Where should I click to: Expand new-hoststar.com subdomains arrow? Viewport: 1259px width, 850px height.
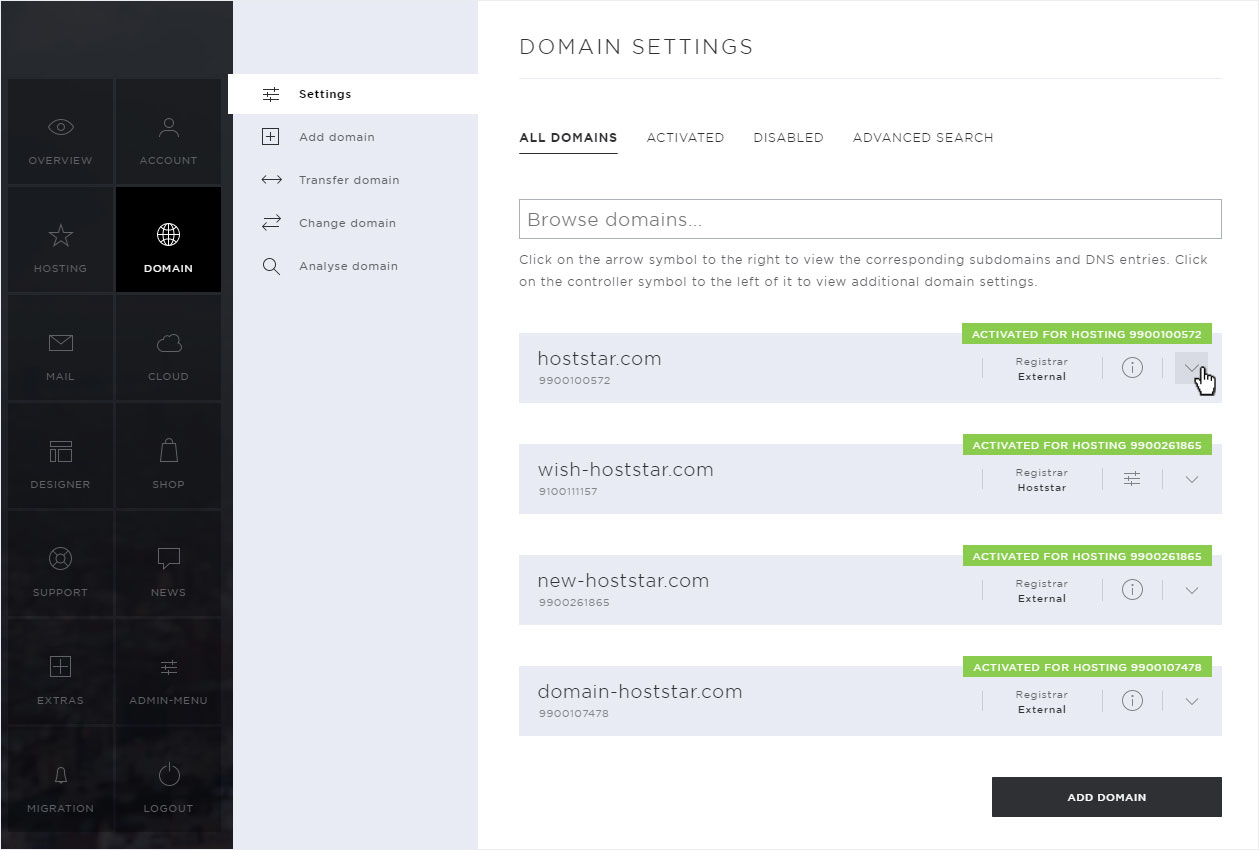point(1191,590)
